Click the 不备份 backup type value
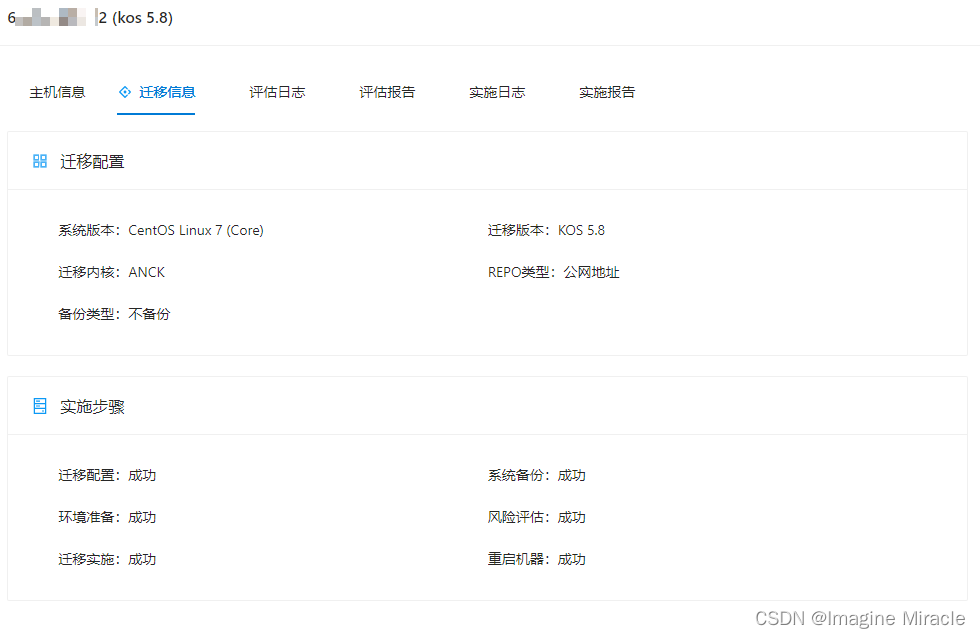 pos(149,314)
